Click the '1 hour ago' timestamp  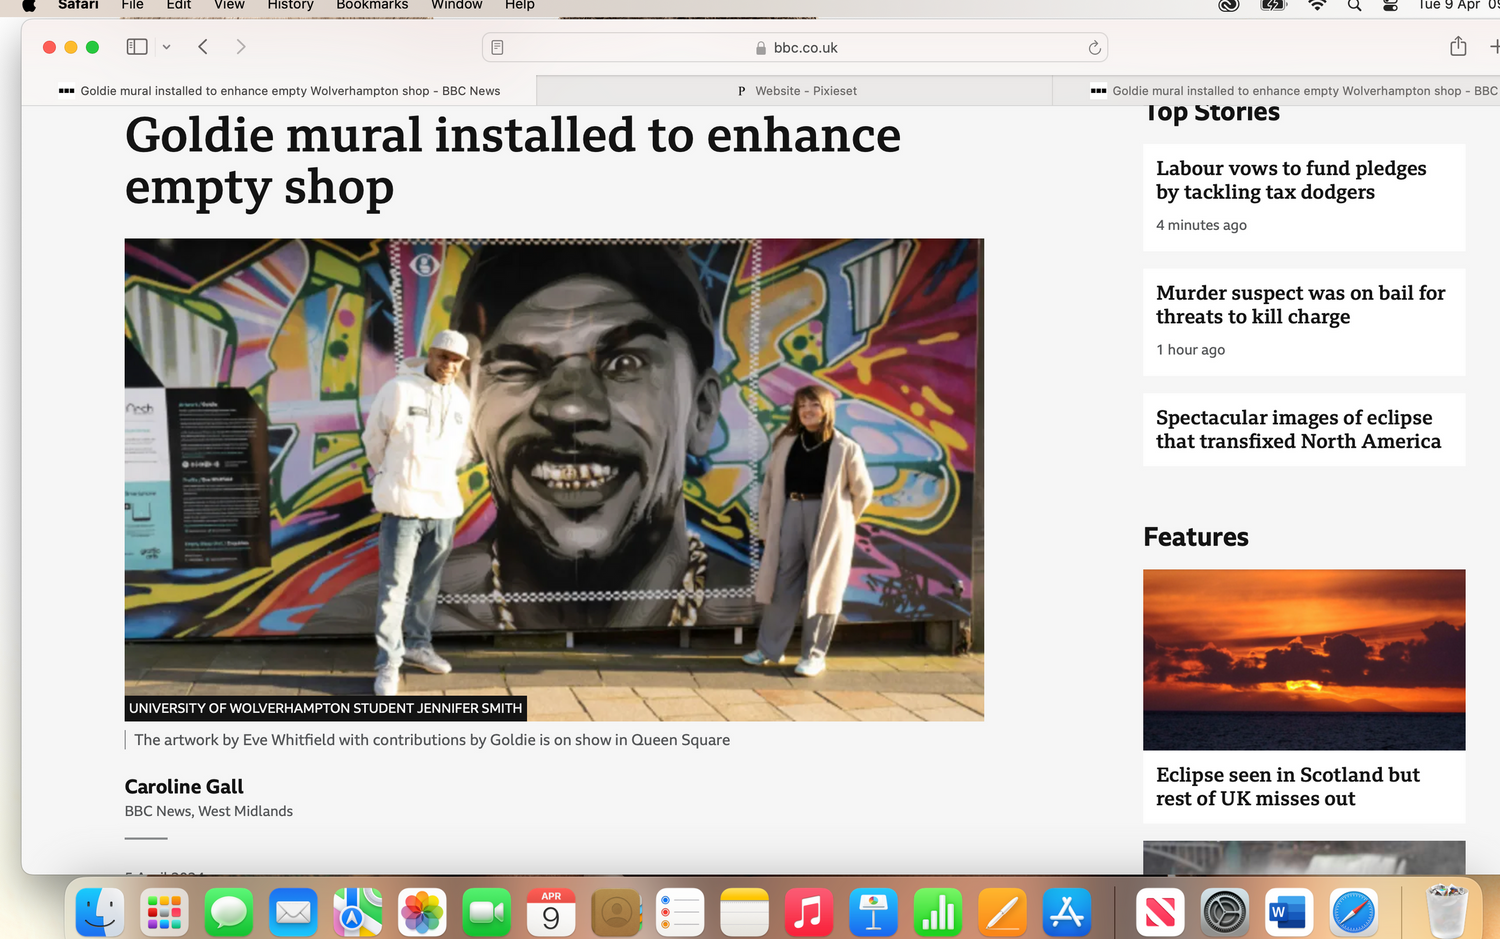(1190, 350)
